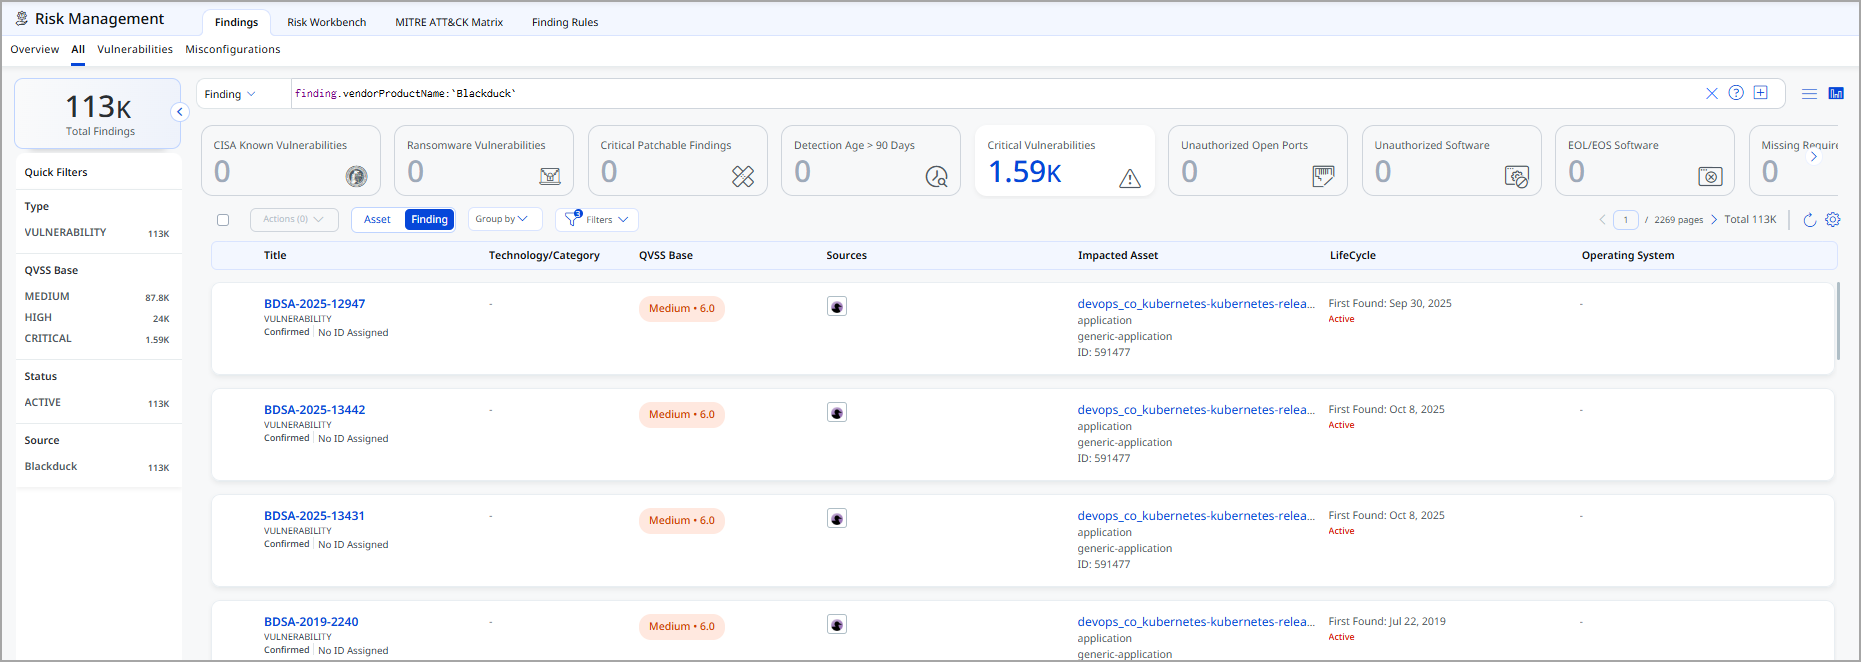Refresh the findings list

point(1809,220)
